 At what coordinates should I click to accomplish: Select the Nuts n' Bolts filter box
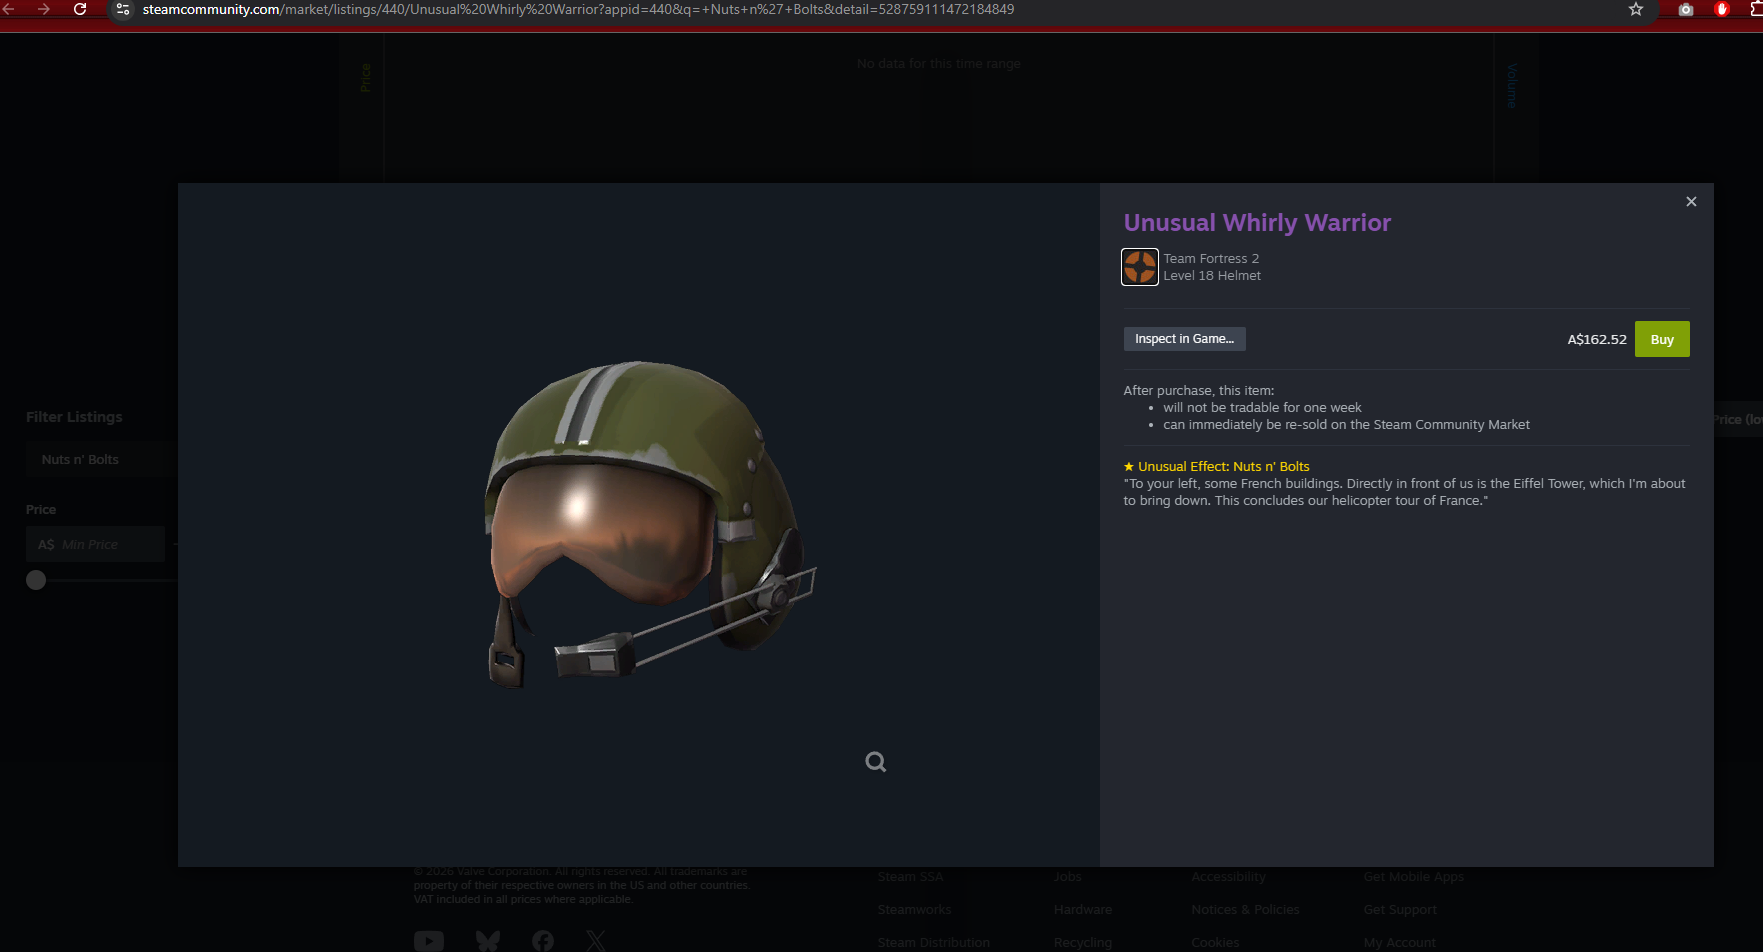pyautogui.click(x=100, y=459)
